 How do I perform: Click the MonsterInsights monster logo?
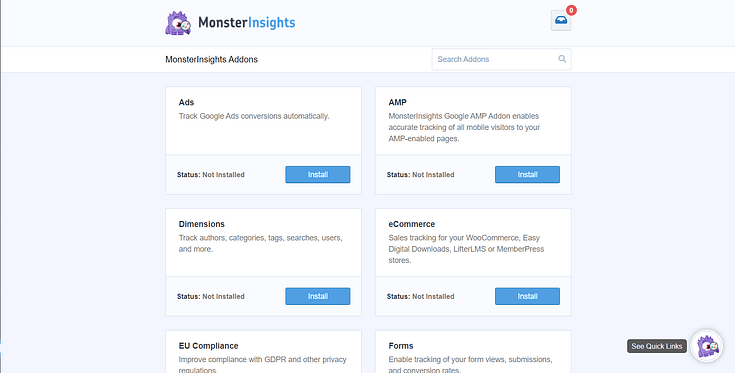pyautogui.click(x=178, y=23)
